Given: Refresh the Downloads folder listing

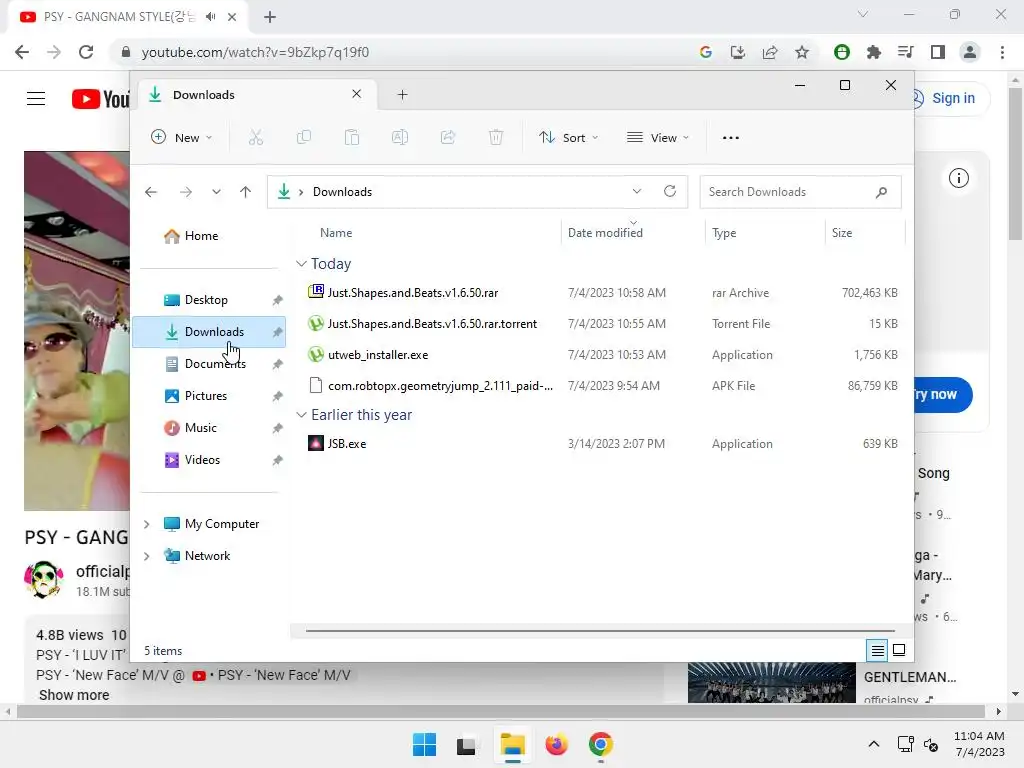Looking at the screenshot, I should 669,191.
